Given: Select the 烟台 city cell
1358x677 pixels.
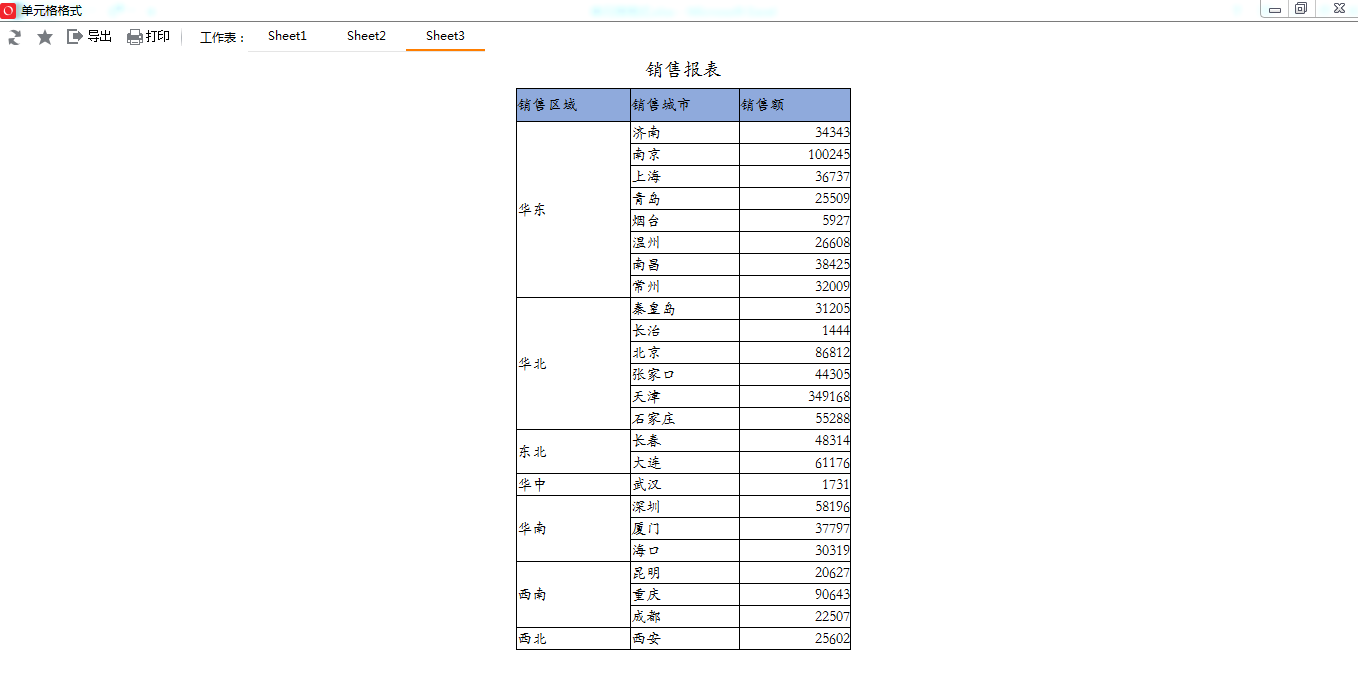Looking at the screenshot, I should coord(685,221).
